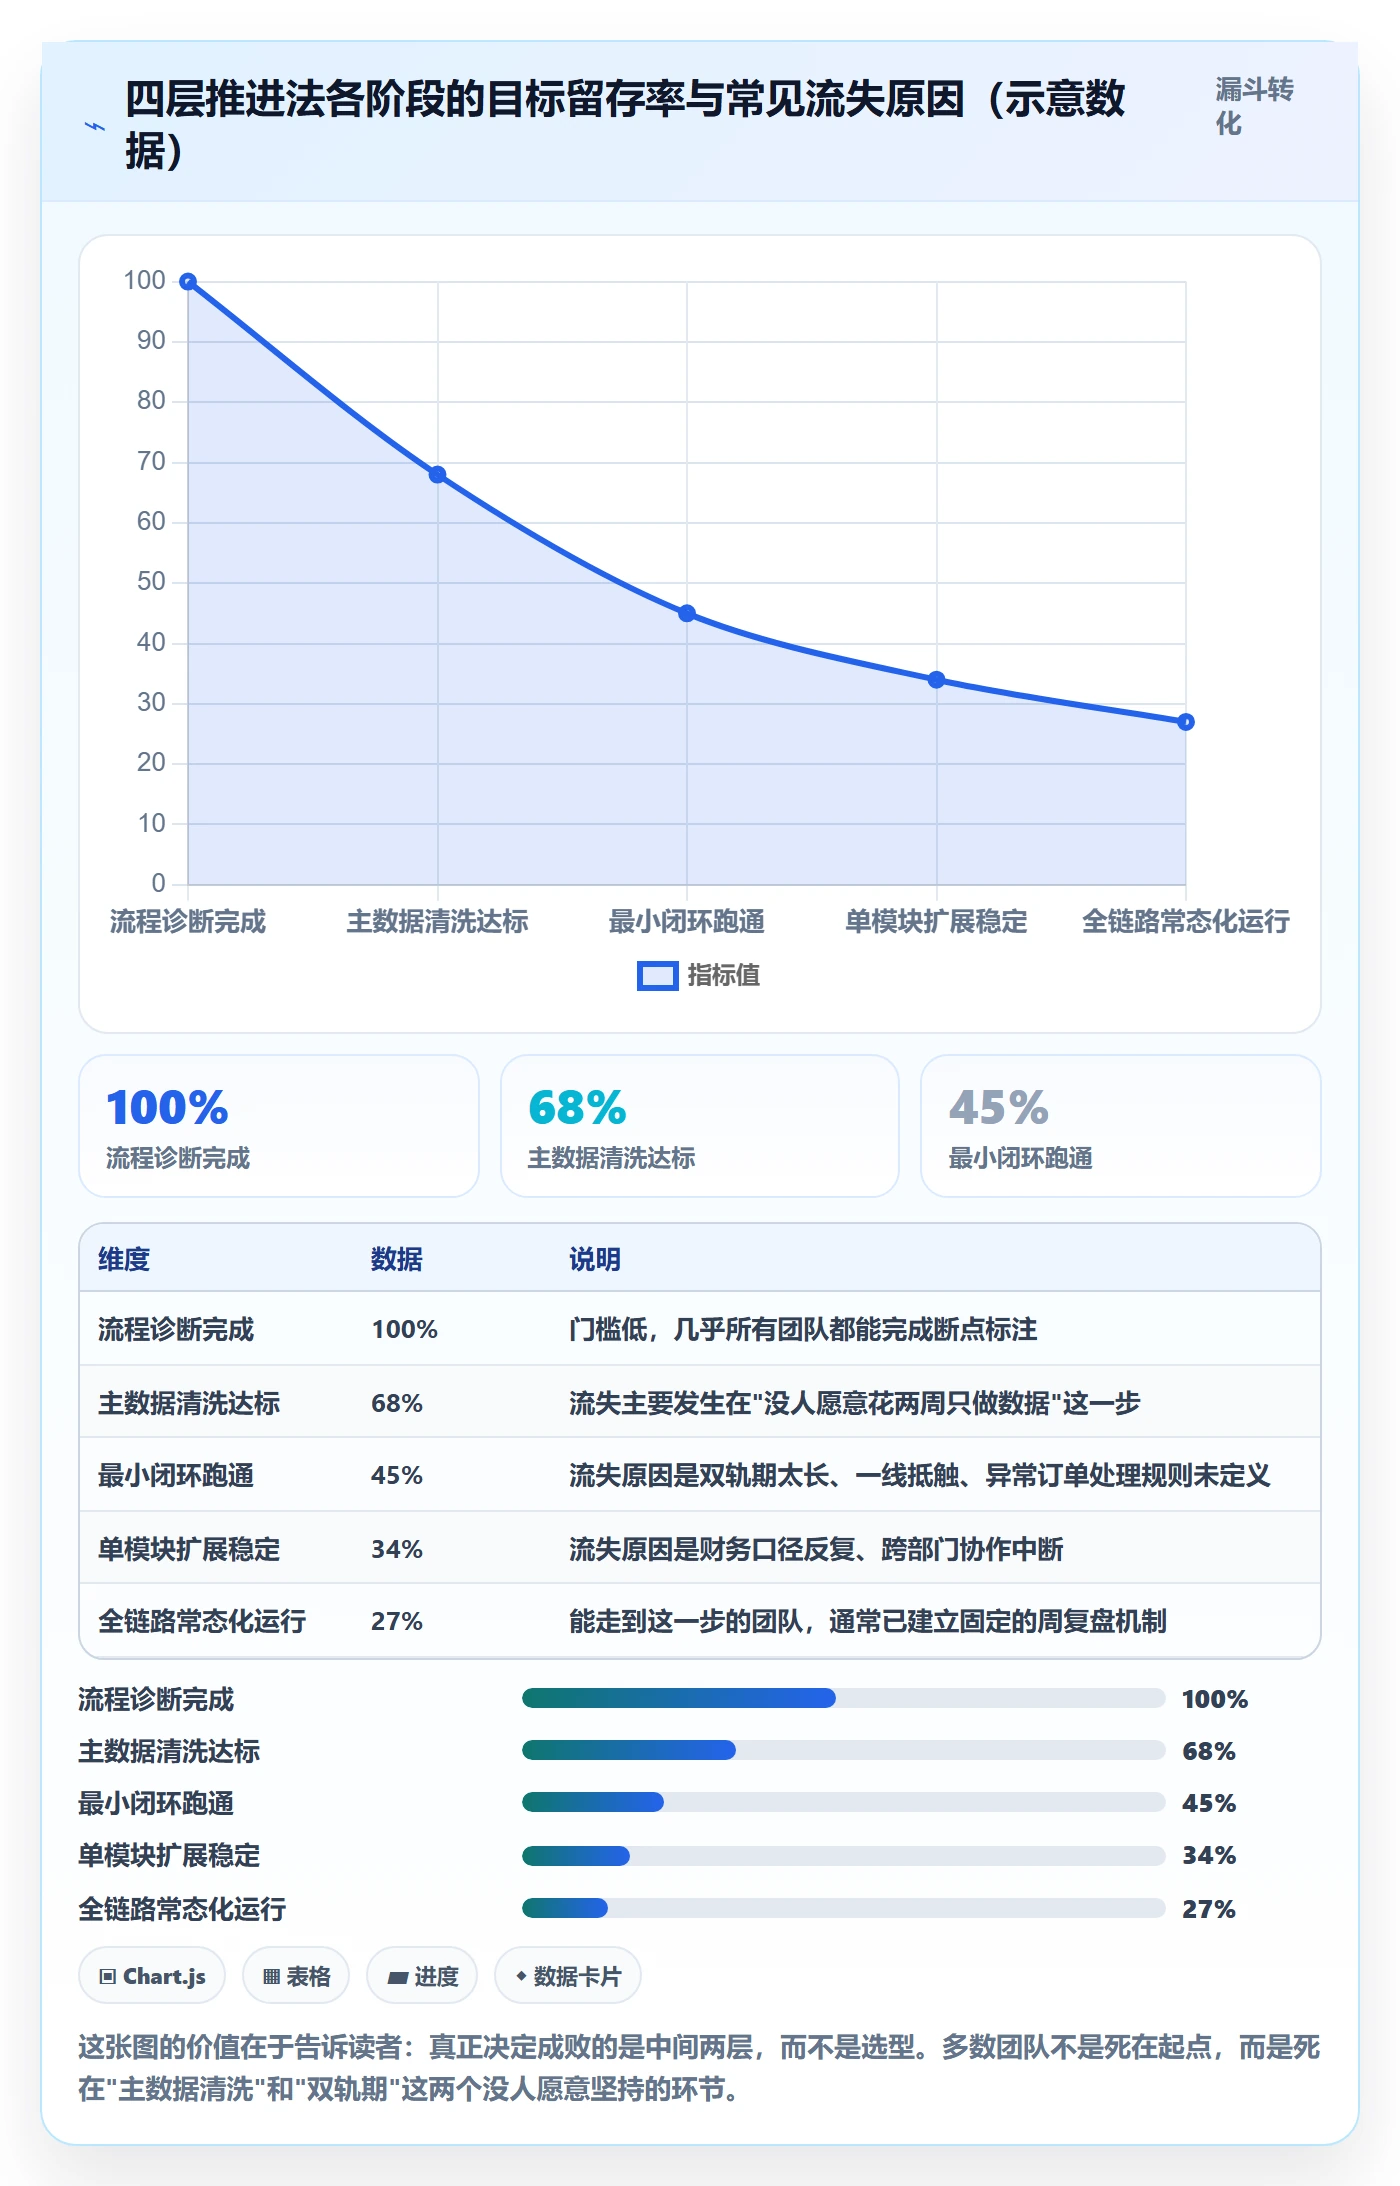Click the table cell starting with 门槛低
Viewport: 1400px width, 2186px height.
coord(803,1329)
